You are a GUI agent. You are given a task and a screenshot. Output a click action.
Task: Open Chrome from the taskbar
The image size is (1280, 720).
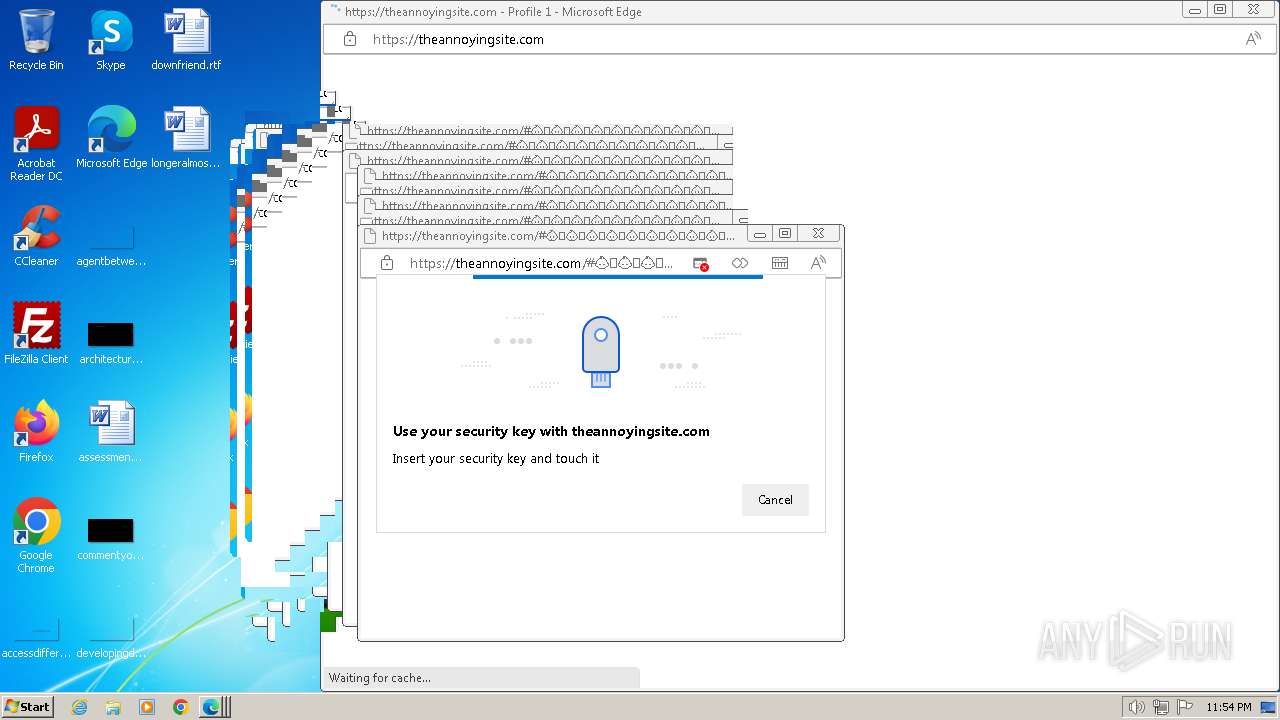(x=180, y=707)
